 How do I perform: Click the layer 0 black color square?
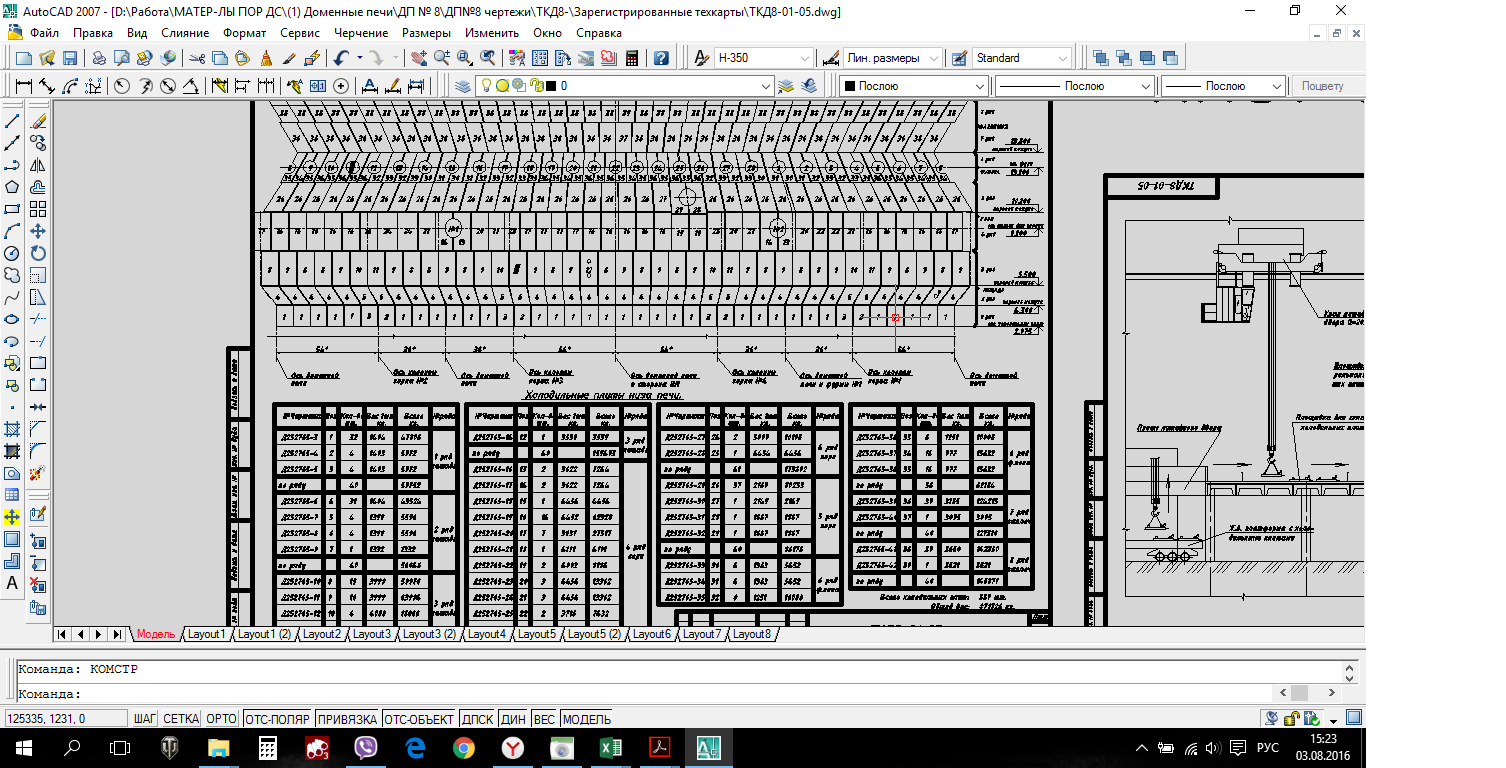(x=551, y=86)
